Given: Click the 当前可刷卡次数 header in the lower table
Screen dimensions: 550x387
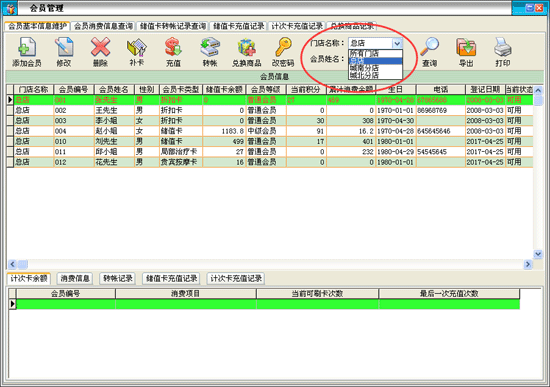Looking at the screenshot, I should (x=317, y=294).
